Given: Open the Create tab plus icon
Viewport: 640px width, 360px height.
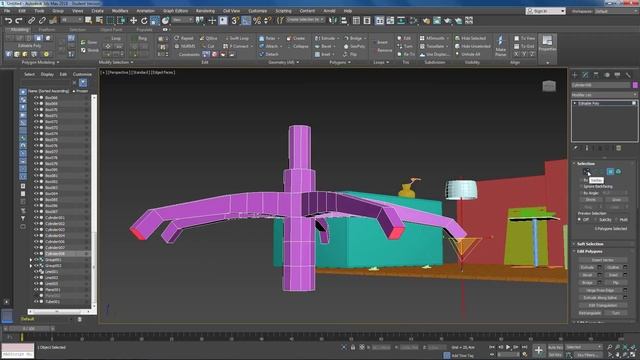Looking at the screenshot, I should 575,75.
